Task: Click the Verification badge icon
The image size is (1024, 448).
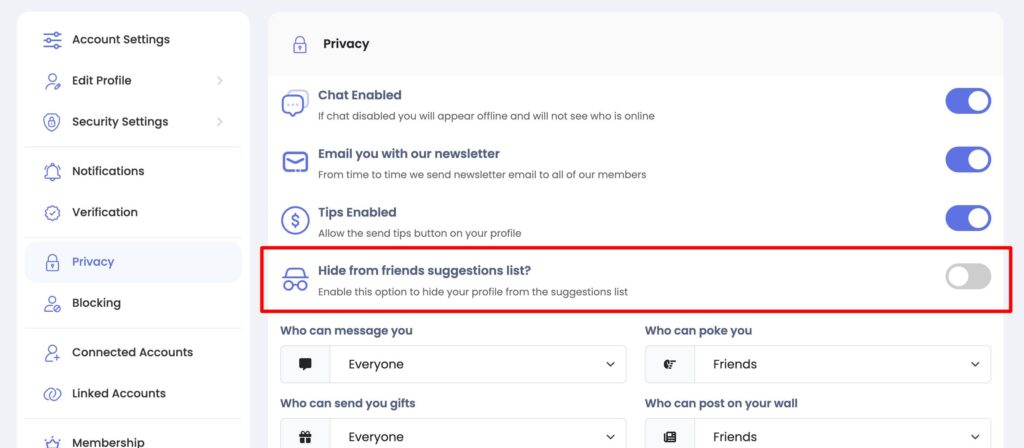Action: [x=52, y=212]
